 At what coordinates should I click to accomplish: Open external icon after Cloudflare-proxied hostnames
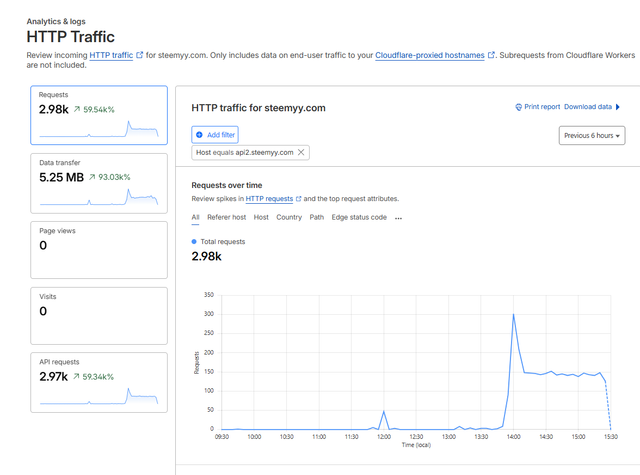click(x=491, y=55)
